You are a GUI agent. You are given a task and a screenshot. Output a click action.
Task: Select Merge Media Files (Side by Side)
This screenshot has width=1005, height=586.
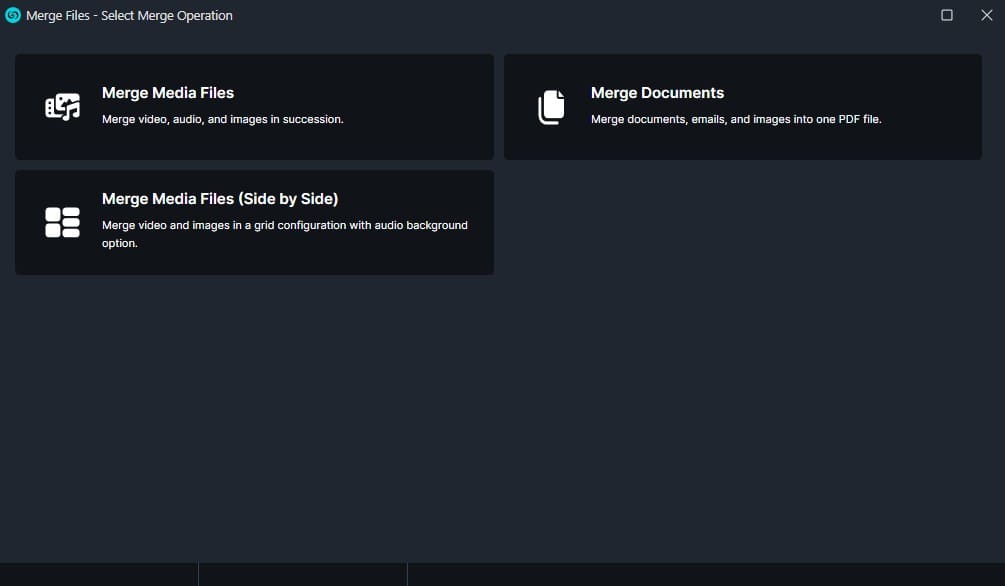tap(254, 222)
